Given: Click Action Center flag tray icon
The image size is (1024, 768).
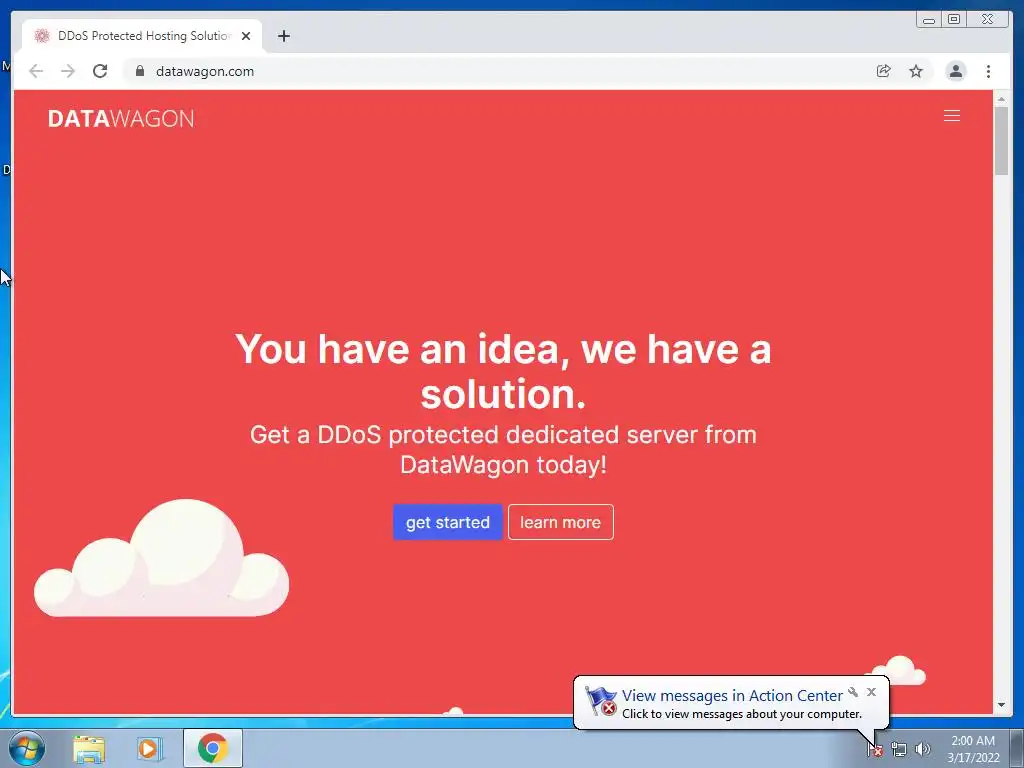Looking at the screenshot, I should point(875,750).
